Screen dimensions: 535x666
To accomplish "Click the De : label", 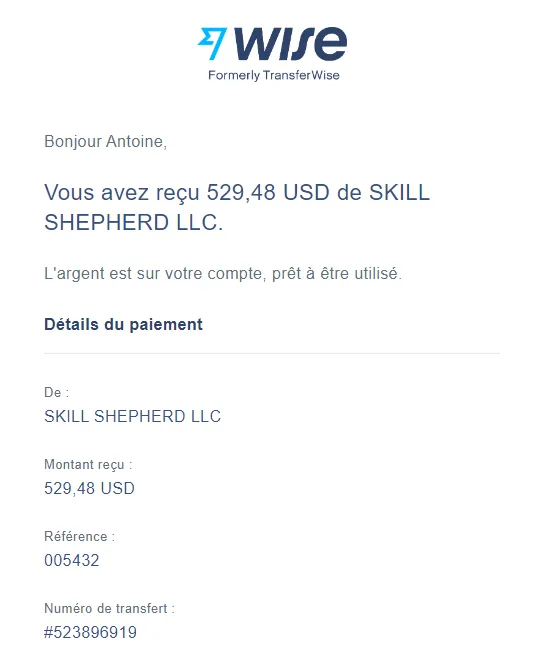I will 56,392.
